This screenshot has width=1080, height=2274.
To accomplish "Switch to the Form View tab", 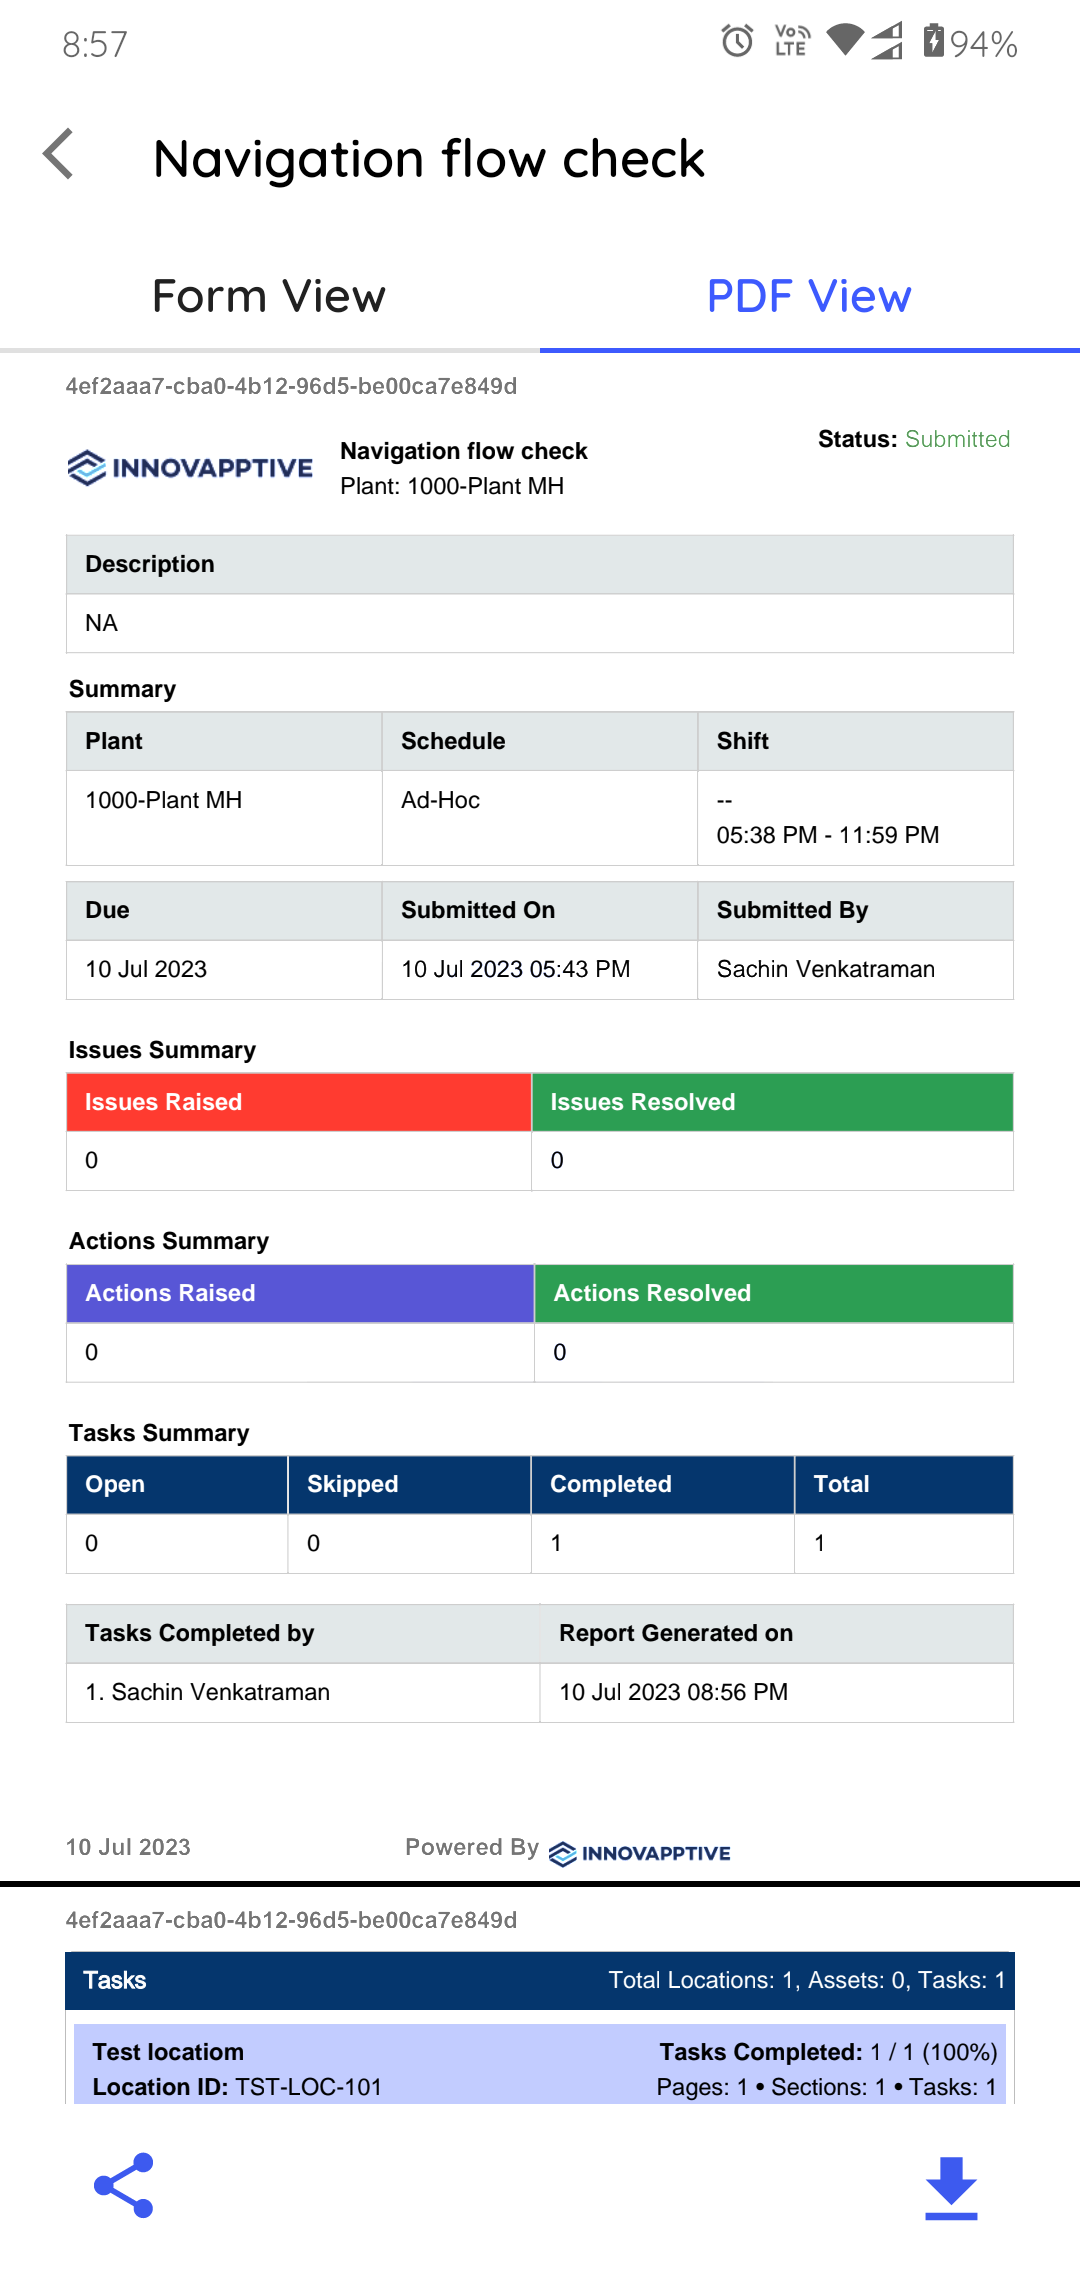I will coord(269,296).
